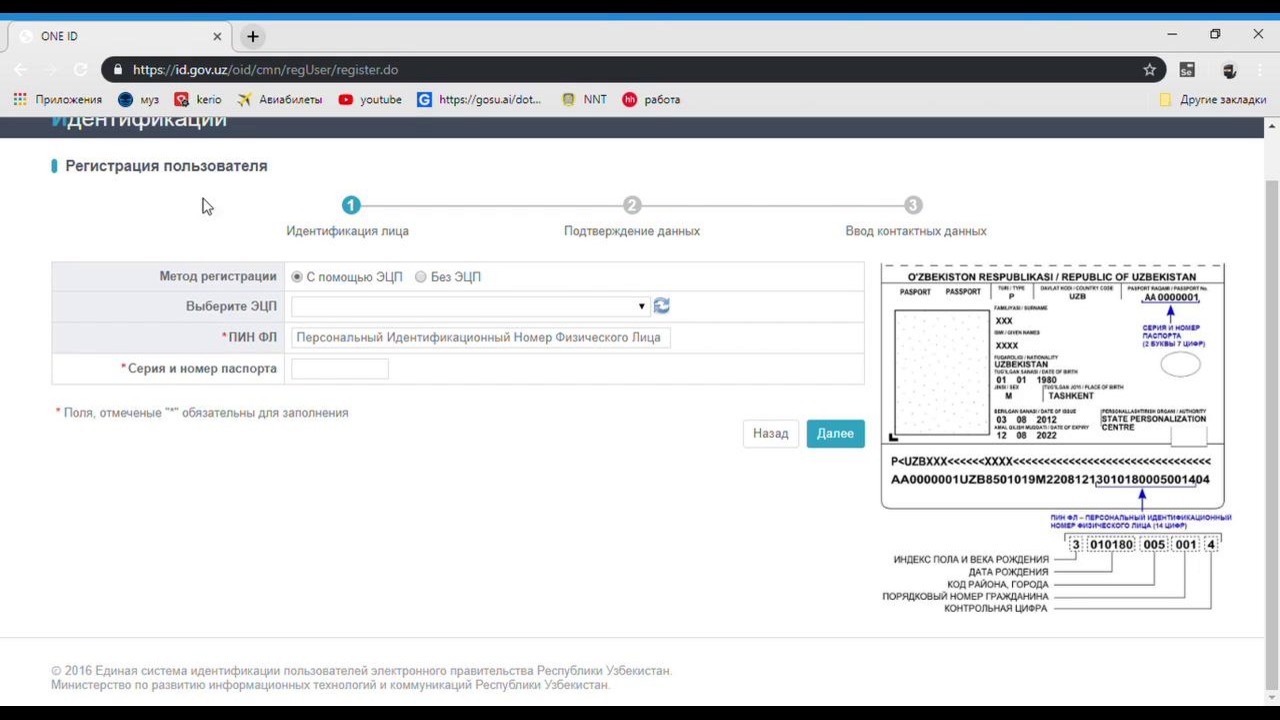Select the Без ЭЦП radio option
This screenshot has height=720, width=1280.
421,277
